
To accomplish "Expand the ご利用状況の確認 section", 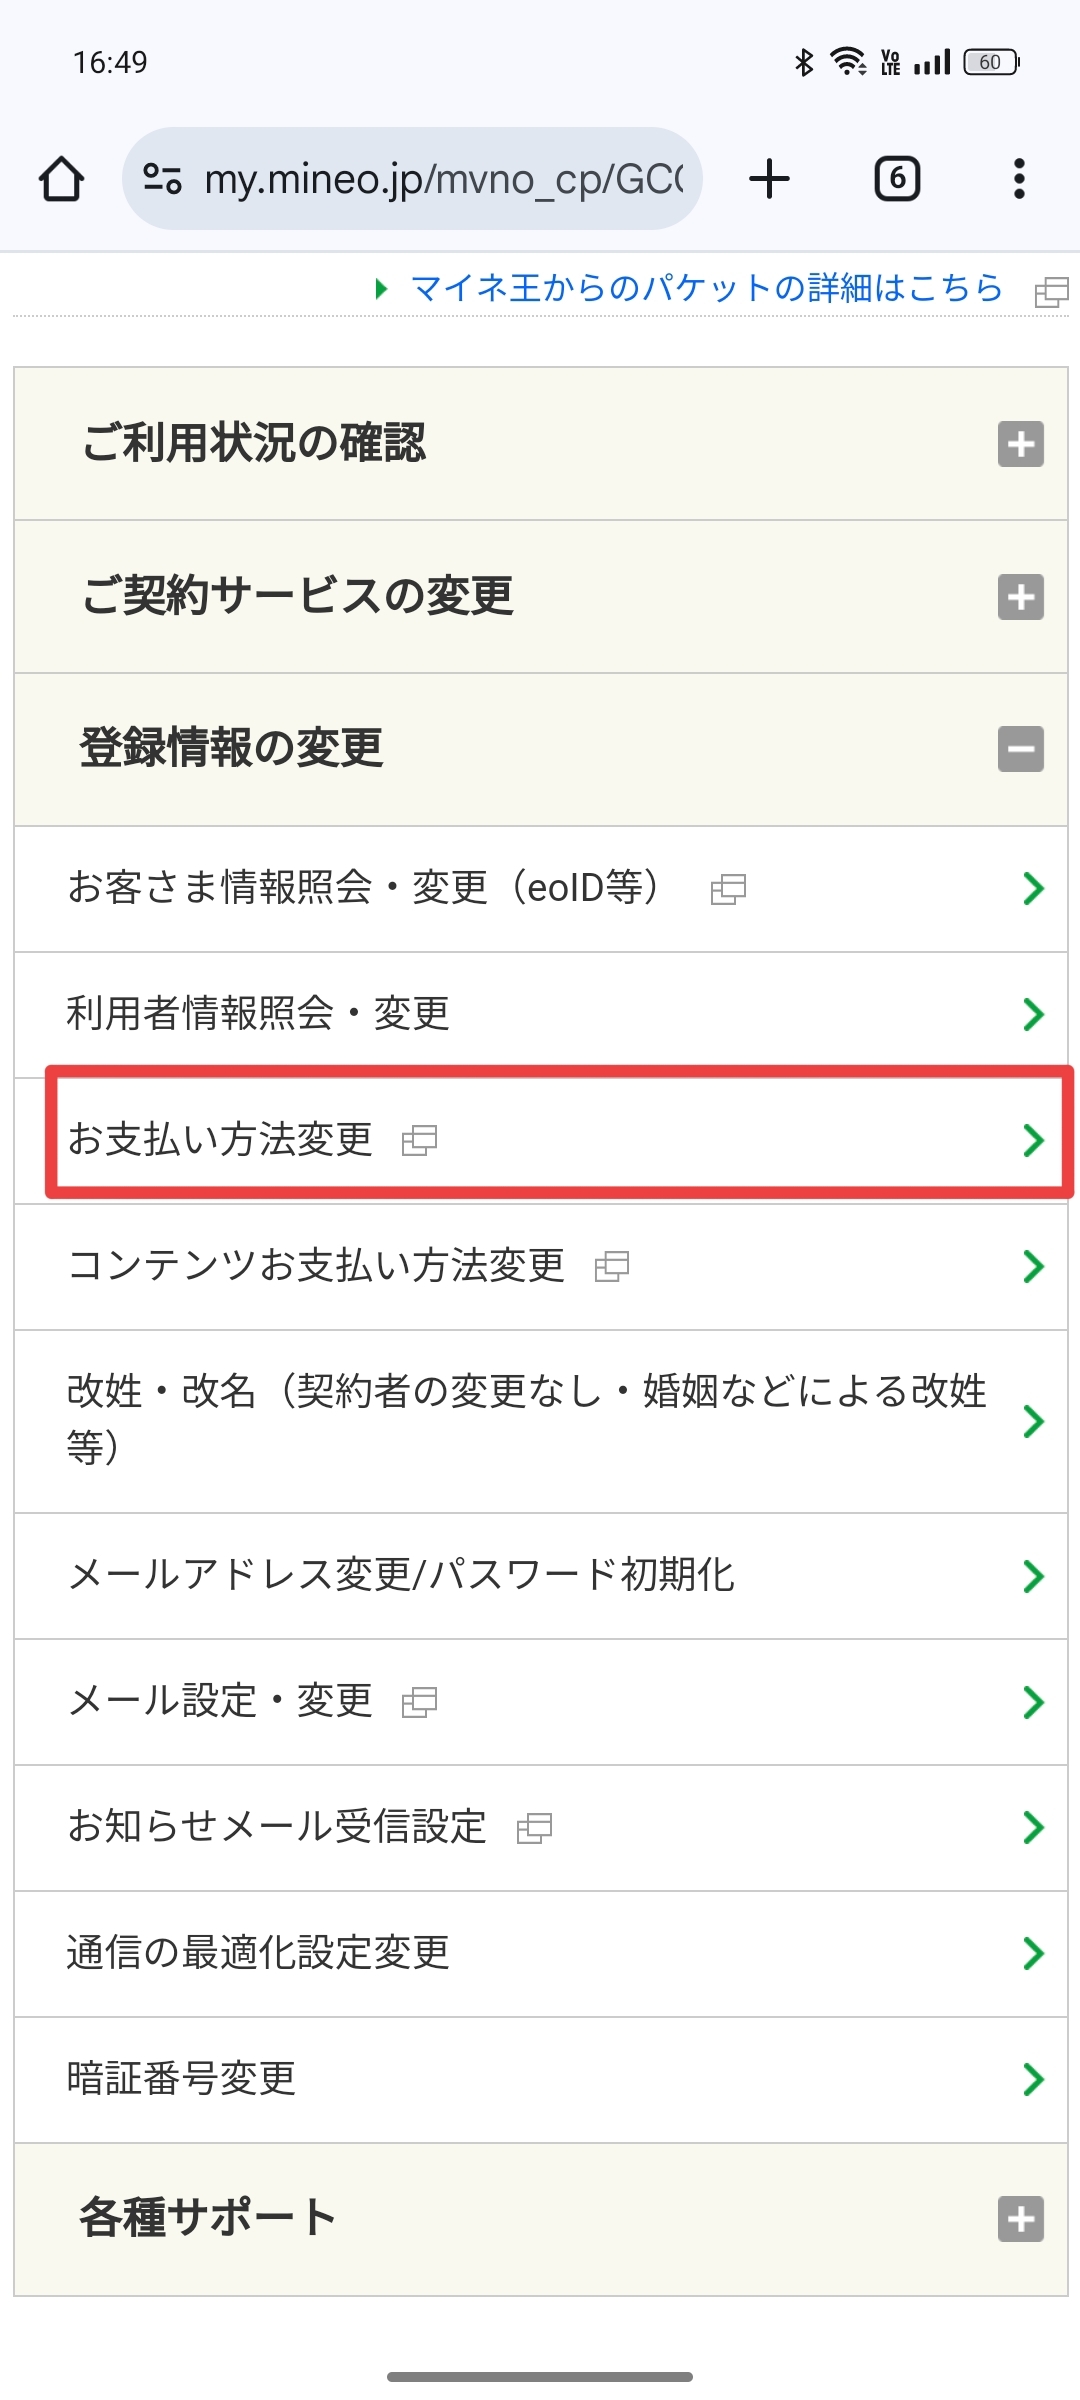I will tap(1020, 444).
